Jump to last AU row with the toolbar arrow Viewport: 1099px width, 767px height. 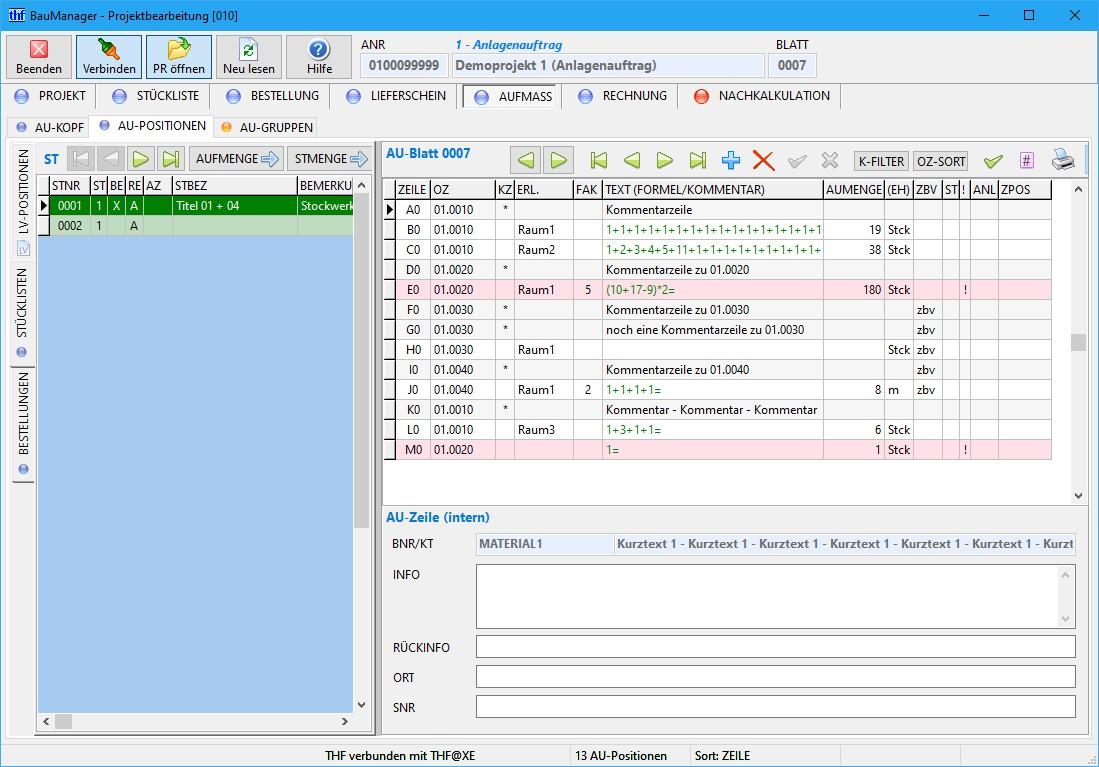click(x=698, y=160)
